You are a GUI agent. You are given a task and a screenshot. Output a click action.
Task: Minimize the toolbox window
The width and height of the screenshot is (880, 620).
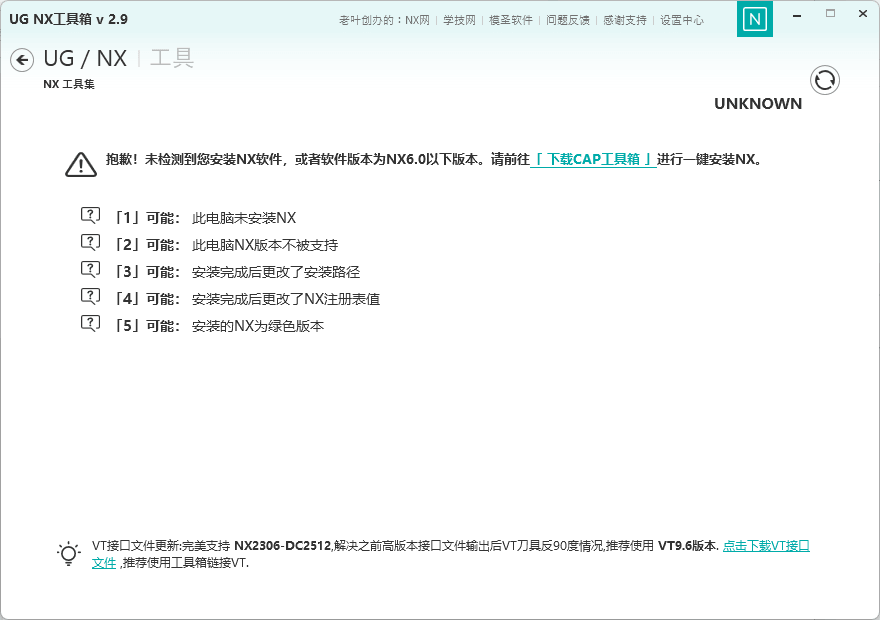click(x=796, y=15)
